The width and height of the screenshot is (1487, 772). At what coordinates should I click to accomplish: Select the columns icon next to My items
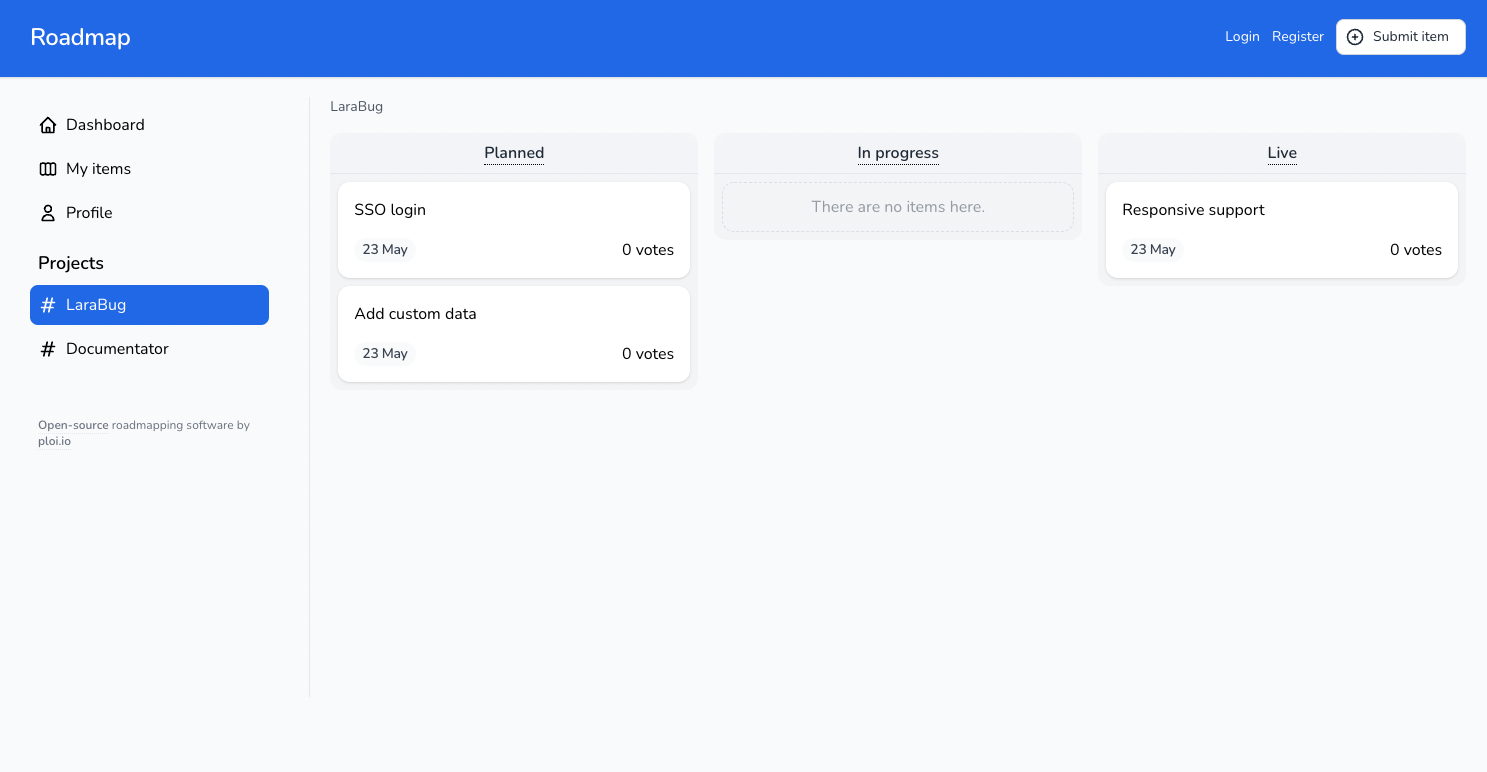48,168
